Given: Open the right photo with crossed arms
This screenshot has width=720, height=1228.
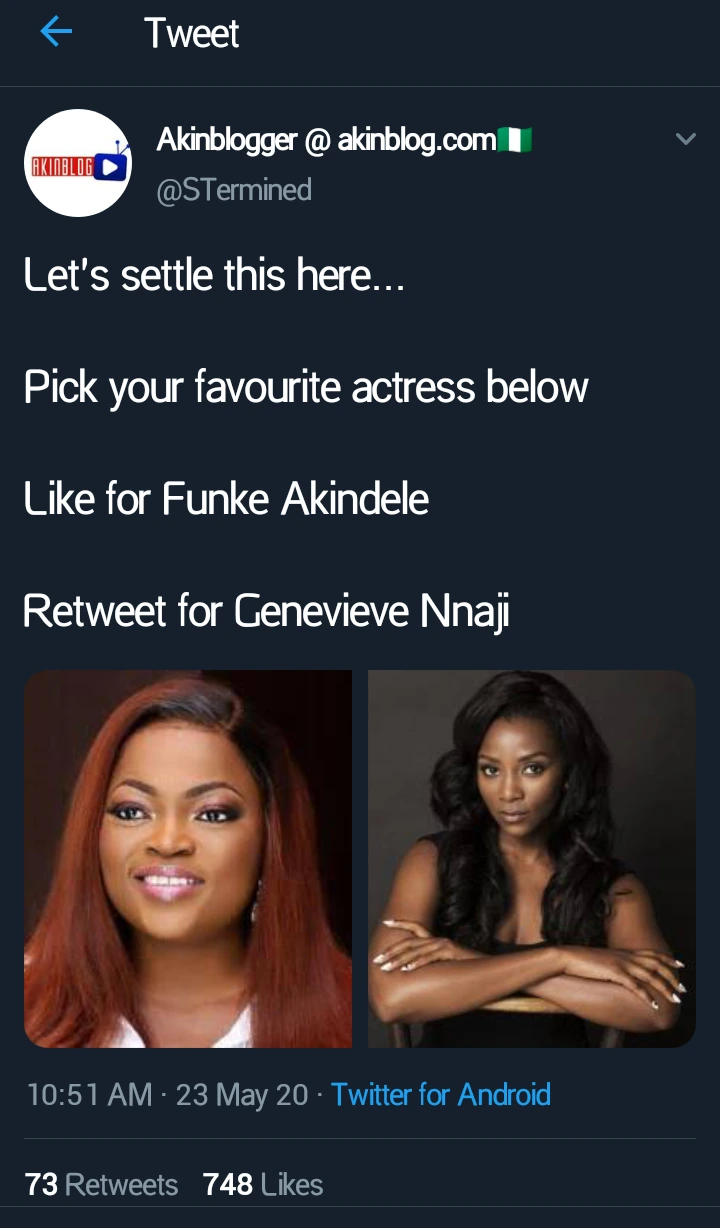Looking at the screenshot, I should (x=532, y=859).
